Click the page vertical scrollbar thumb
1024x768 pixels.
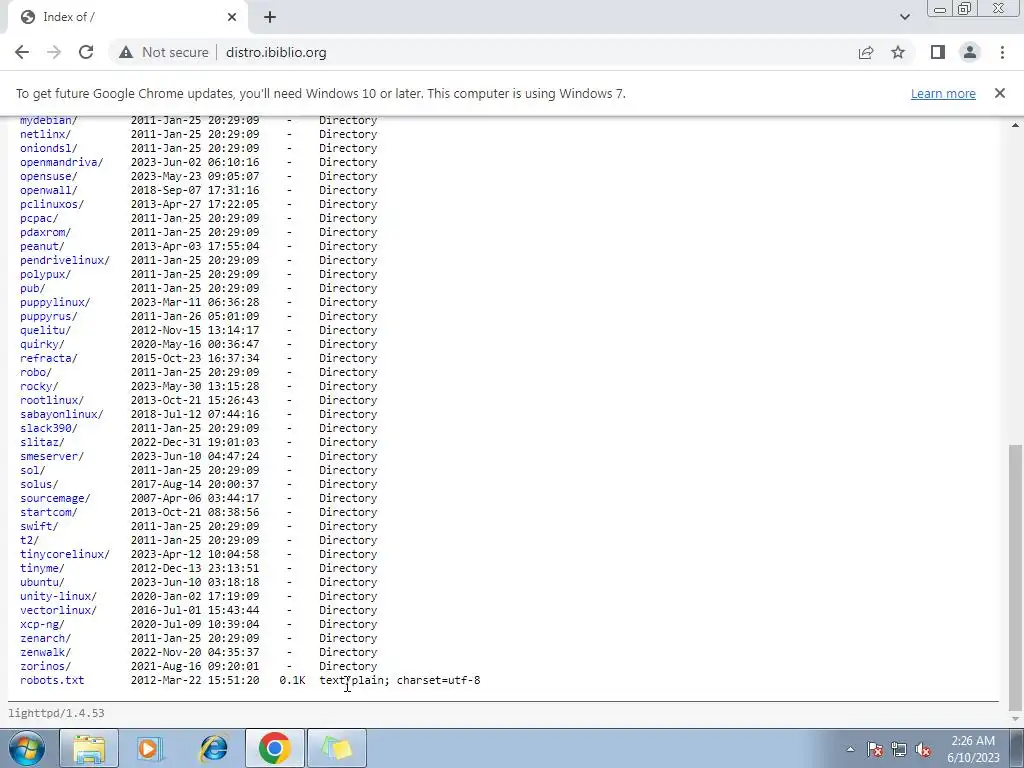point(1016,577)
